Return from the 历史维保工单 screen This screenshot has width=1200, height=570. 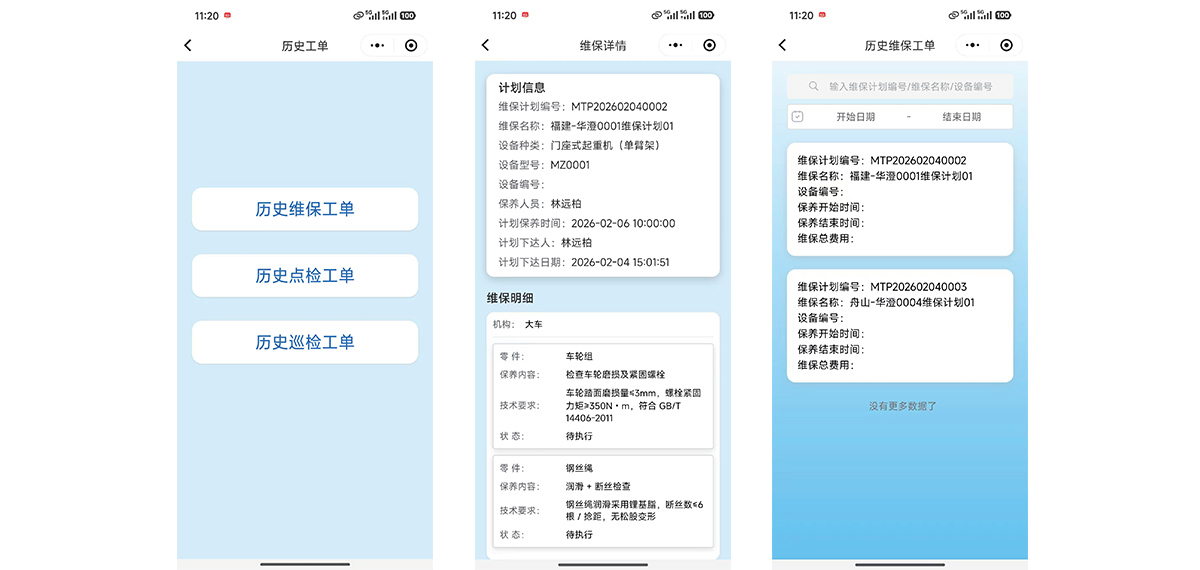tap(782, 45)
